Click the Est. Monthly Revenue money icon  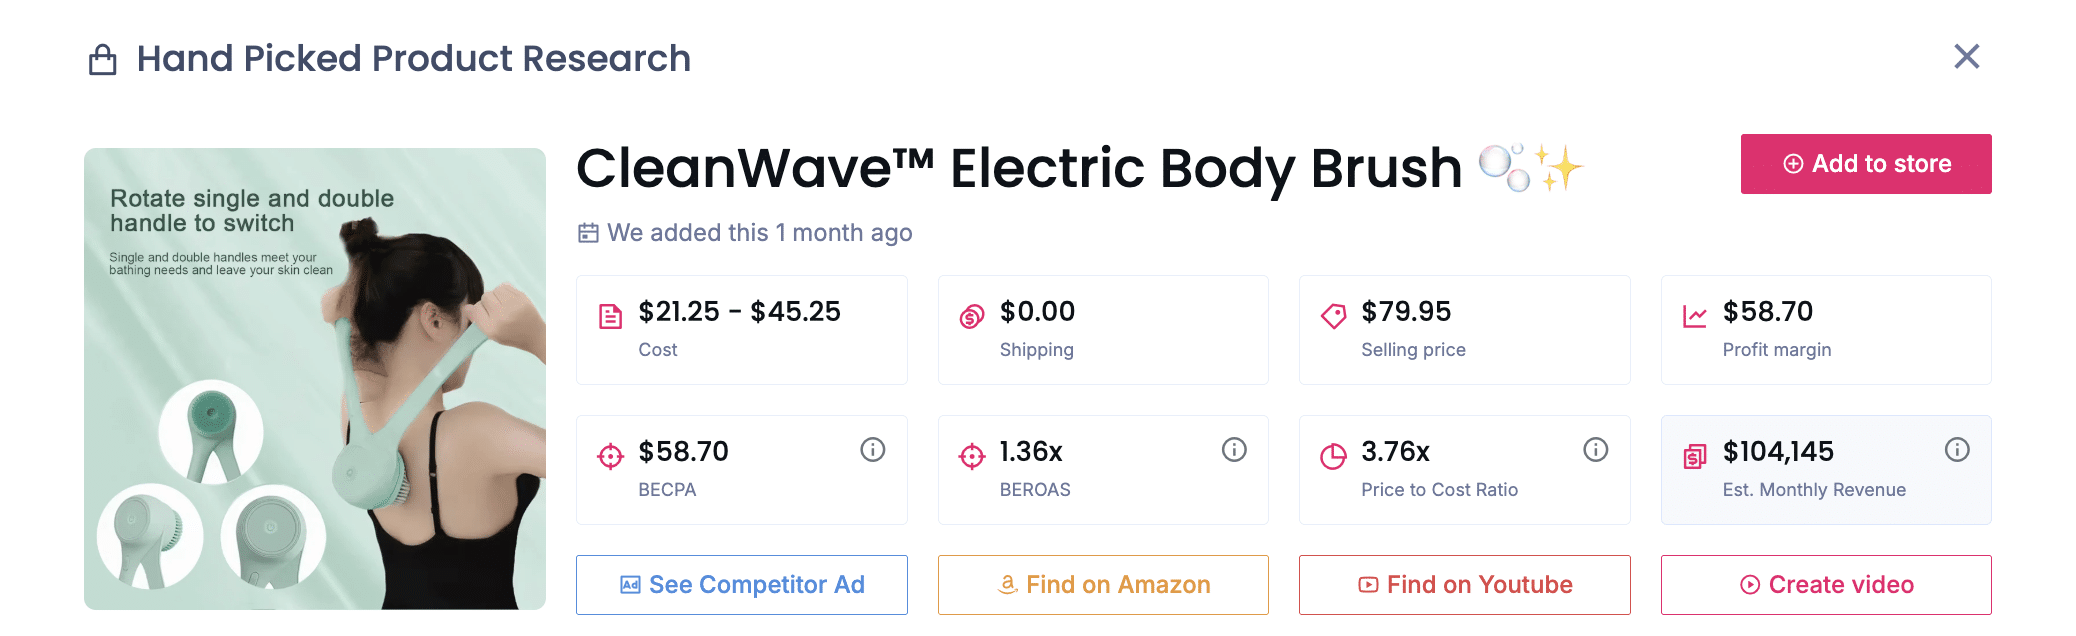point(1693,453)
